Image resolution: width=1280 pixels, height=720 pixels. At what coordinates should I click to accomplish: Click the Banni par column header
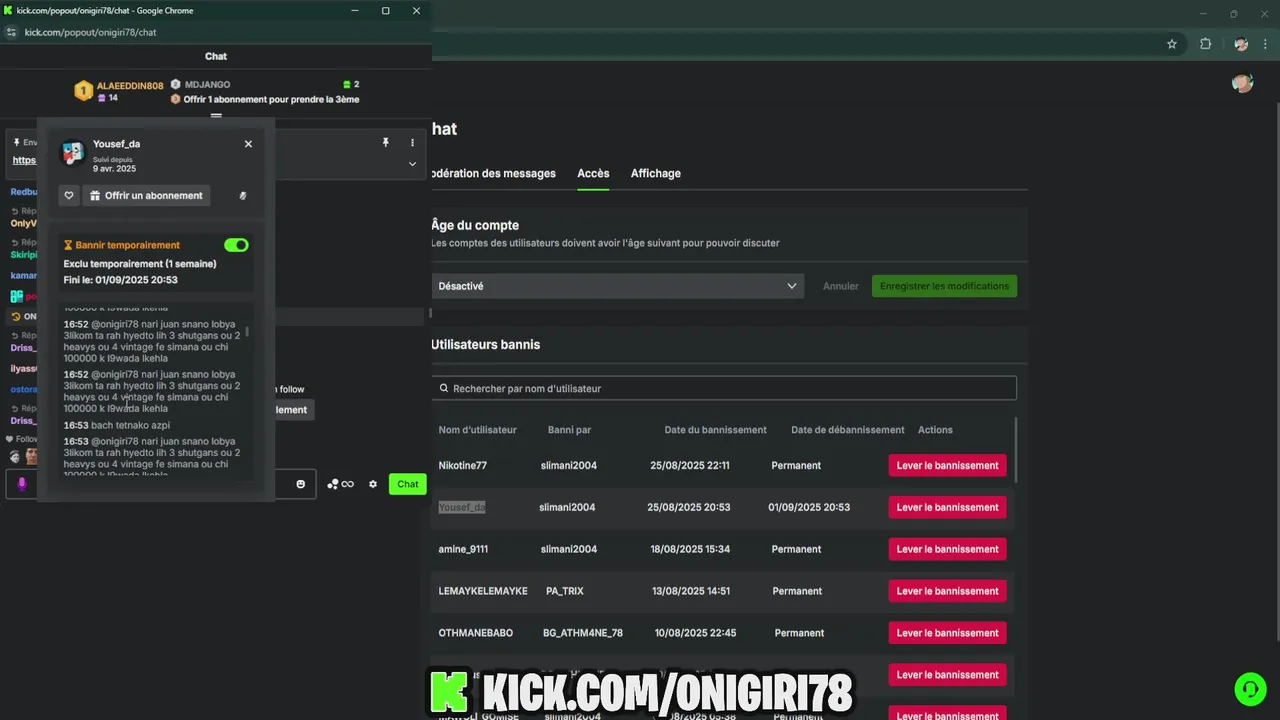(569, 430)
